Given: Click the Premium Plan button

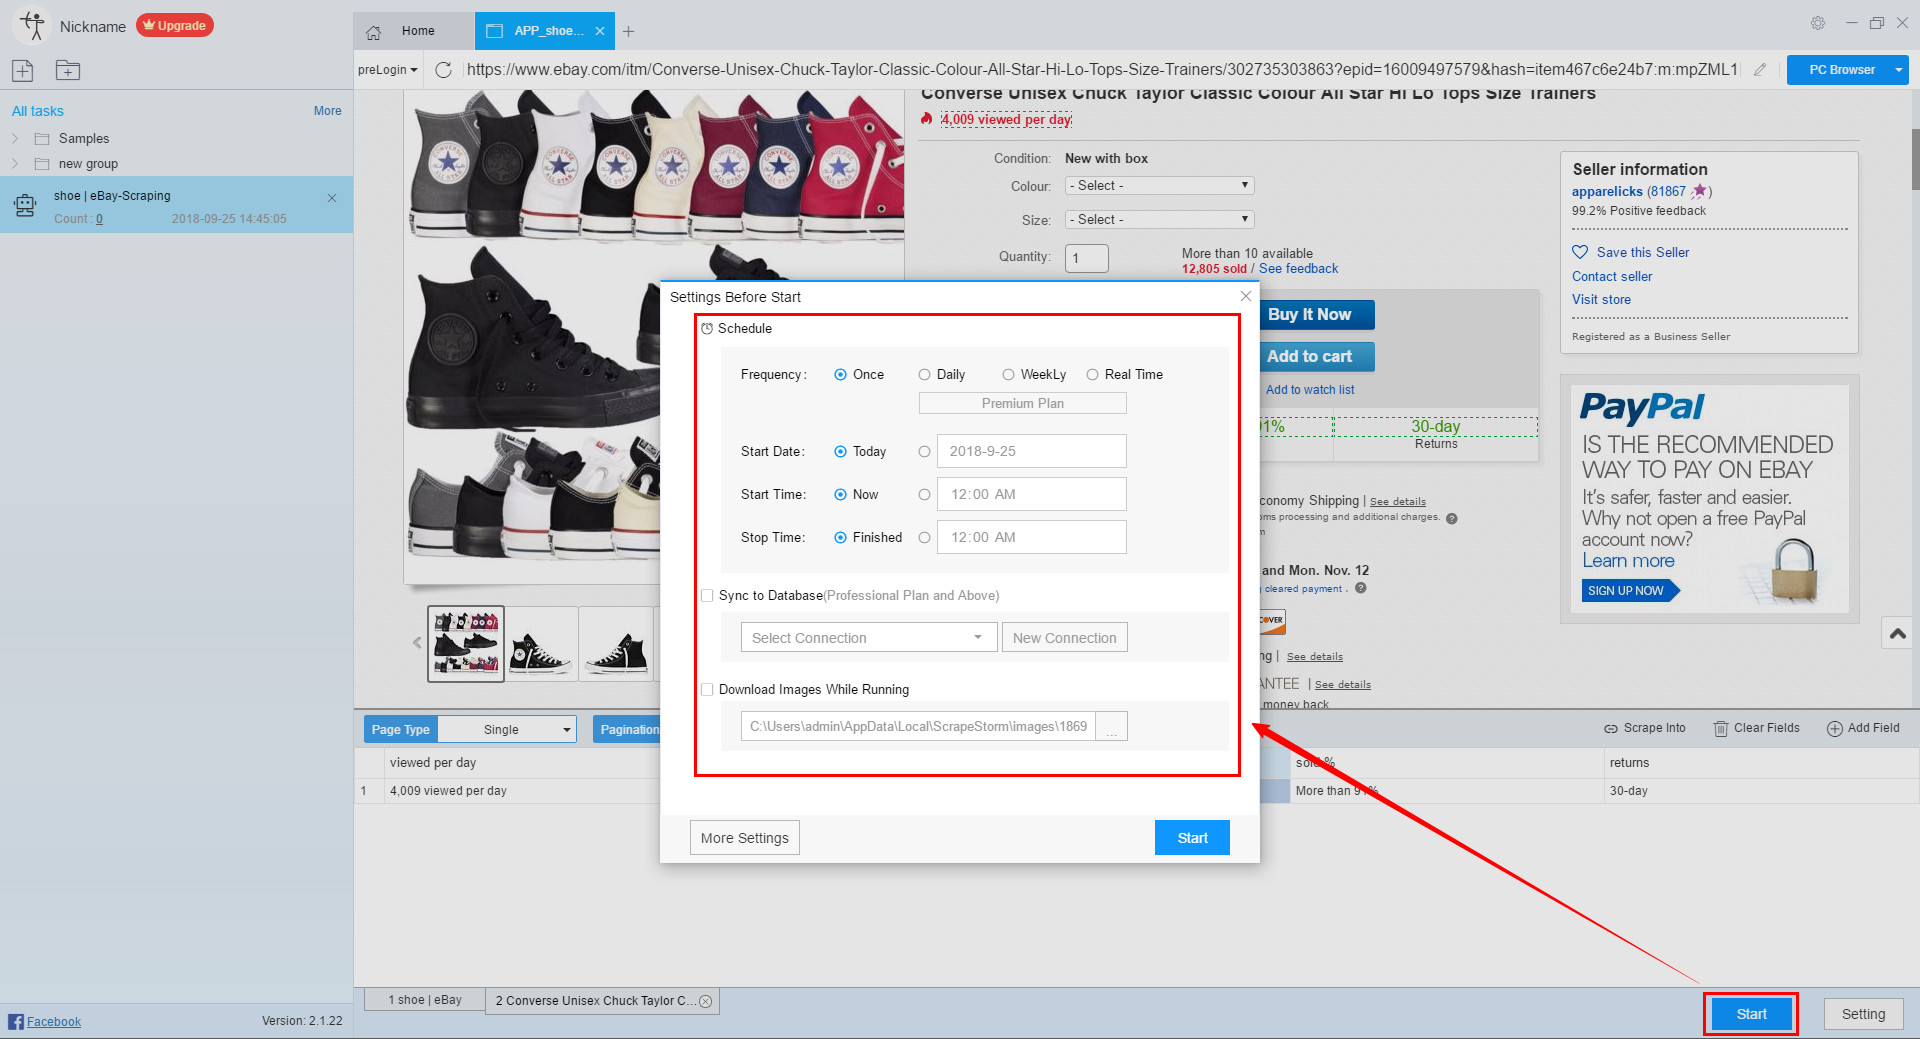Looking at the screenshot, I should click(1022, 403).
